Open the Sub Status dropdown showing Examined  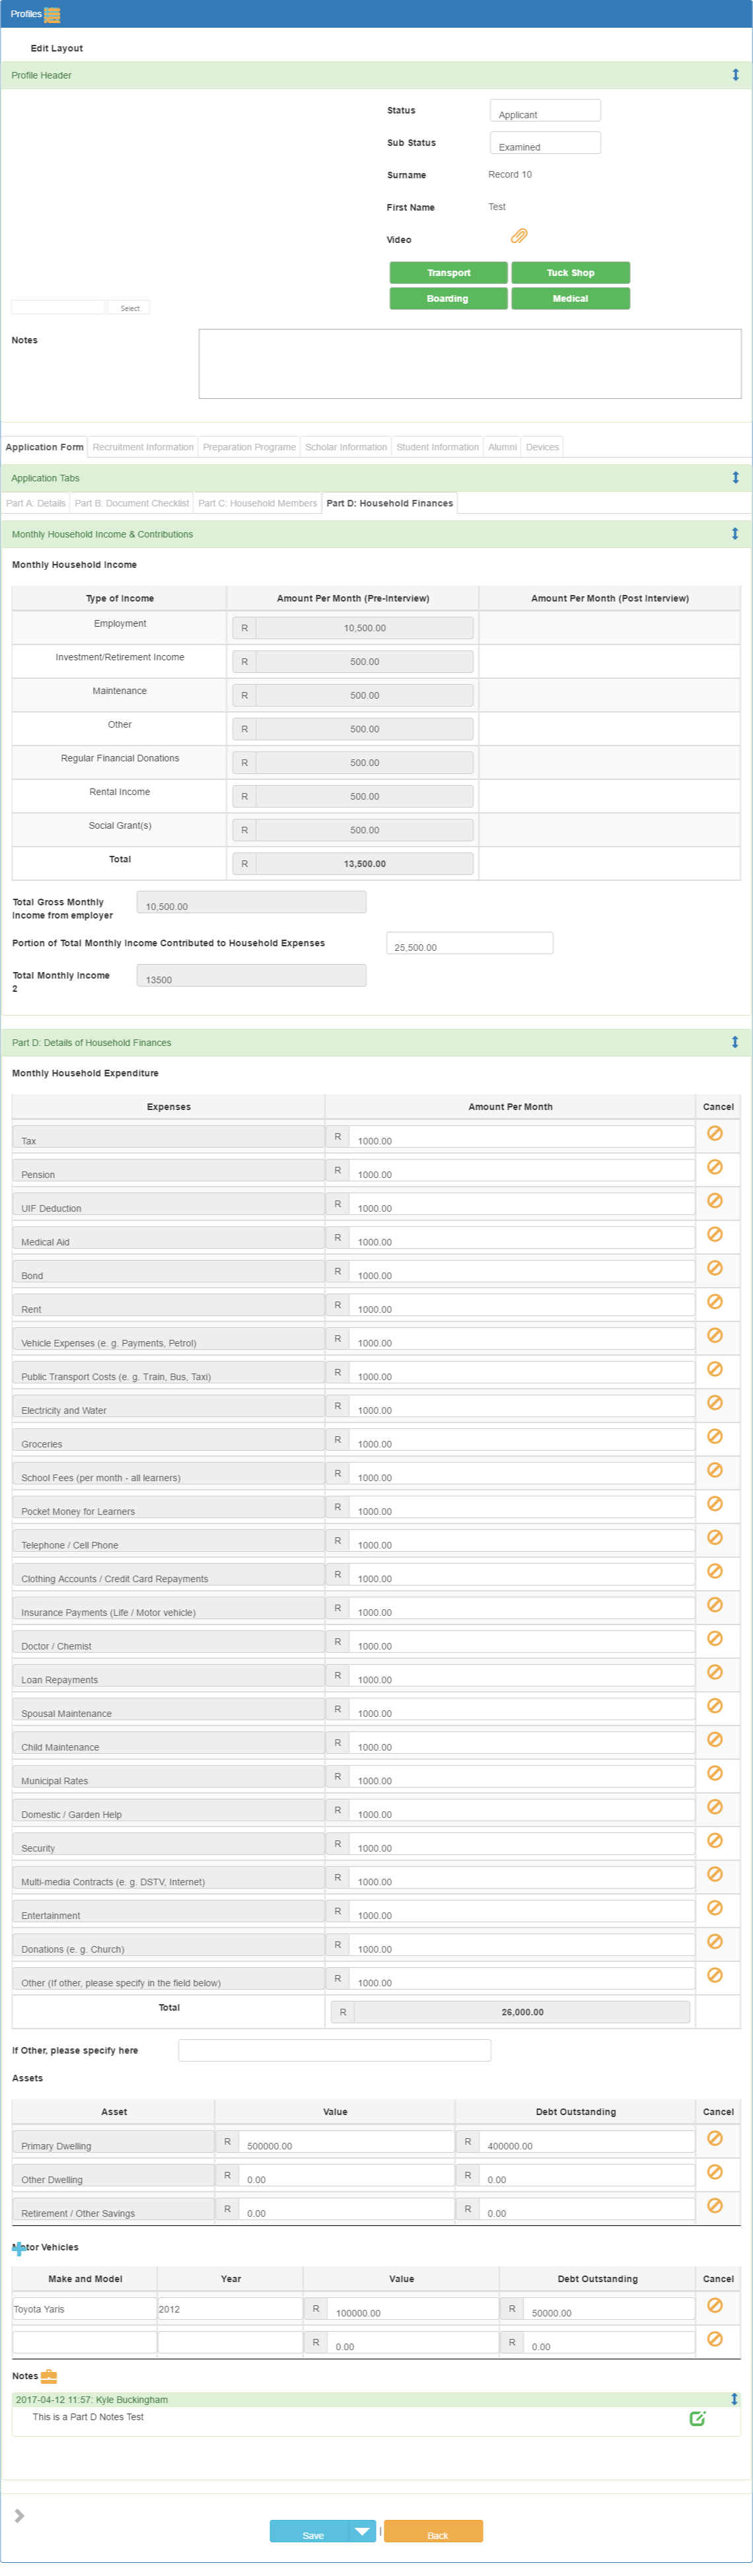[545, 143]
